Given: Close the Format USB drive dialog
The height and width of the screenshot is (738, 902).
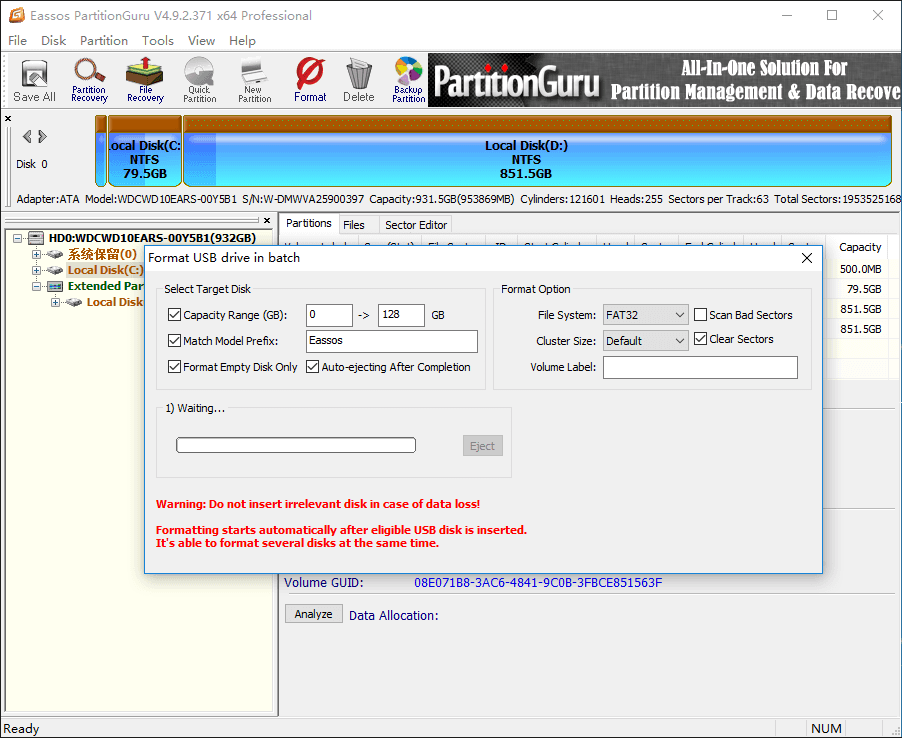Looking at the screenshot, I should pos(807,258).
